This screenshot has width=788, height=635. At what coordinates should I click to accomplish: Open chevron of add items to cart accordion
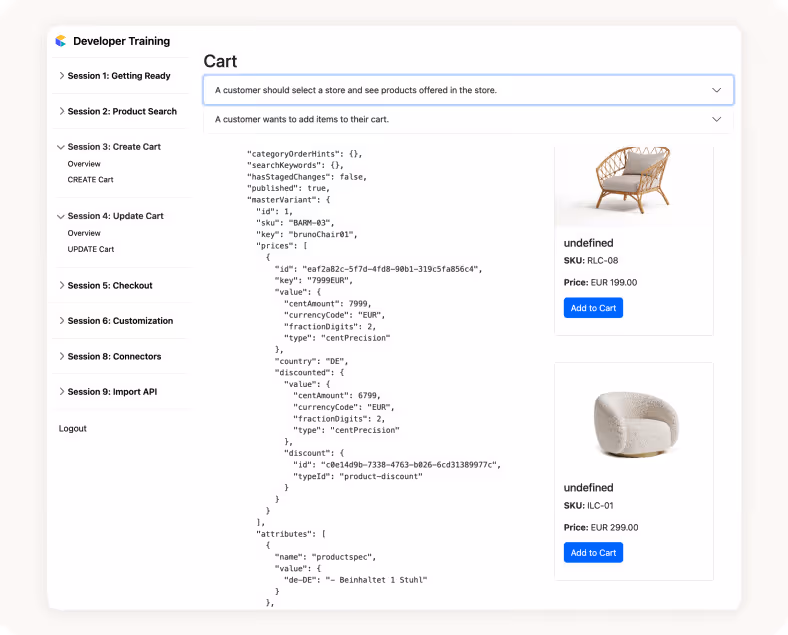(717, 119)
